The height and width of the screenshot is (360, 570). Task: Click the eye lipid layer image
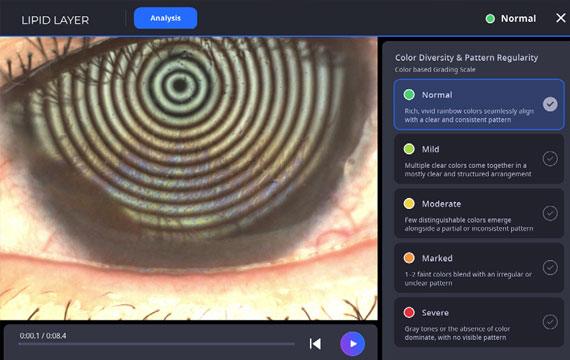click(x=189, y=179)
